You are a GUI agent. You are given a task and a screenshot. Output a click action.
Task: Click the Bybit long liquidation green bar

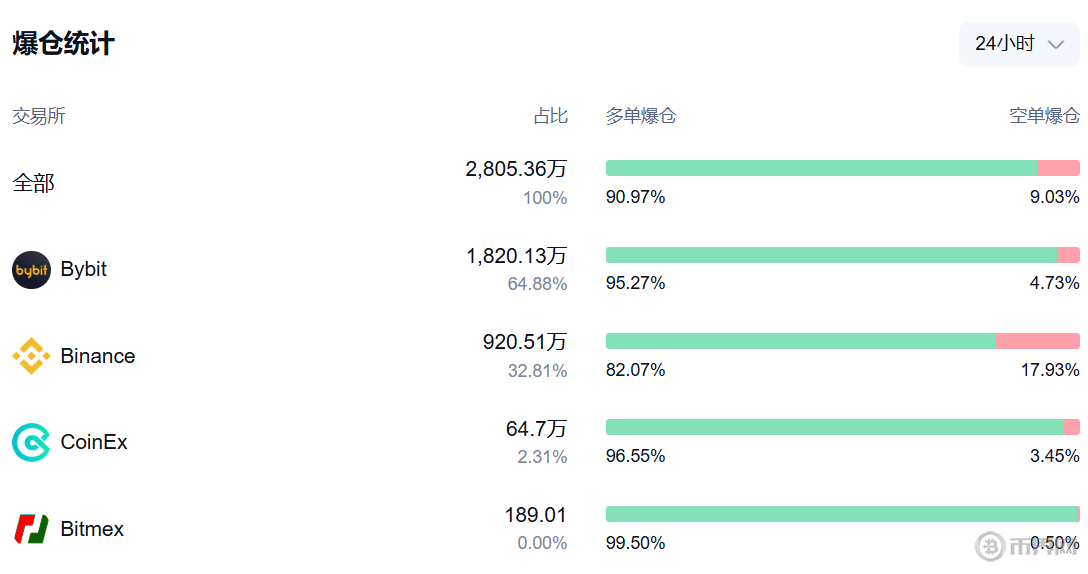point(830,255)
